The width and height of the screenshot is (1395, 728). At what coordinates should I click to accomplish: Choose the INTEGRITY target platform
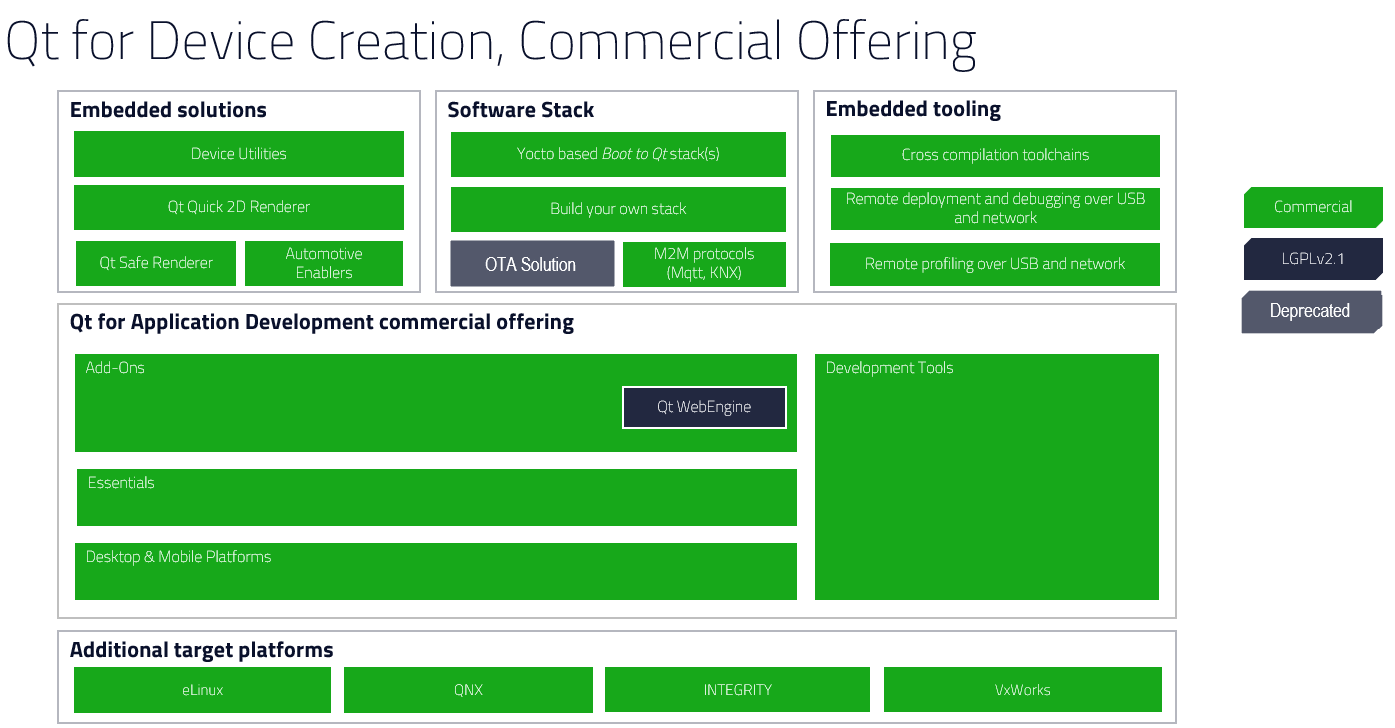pos(737,690)
